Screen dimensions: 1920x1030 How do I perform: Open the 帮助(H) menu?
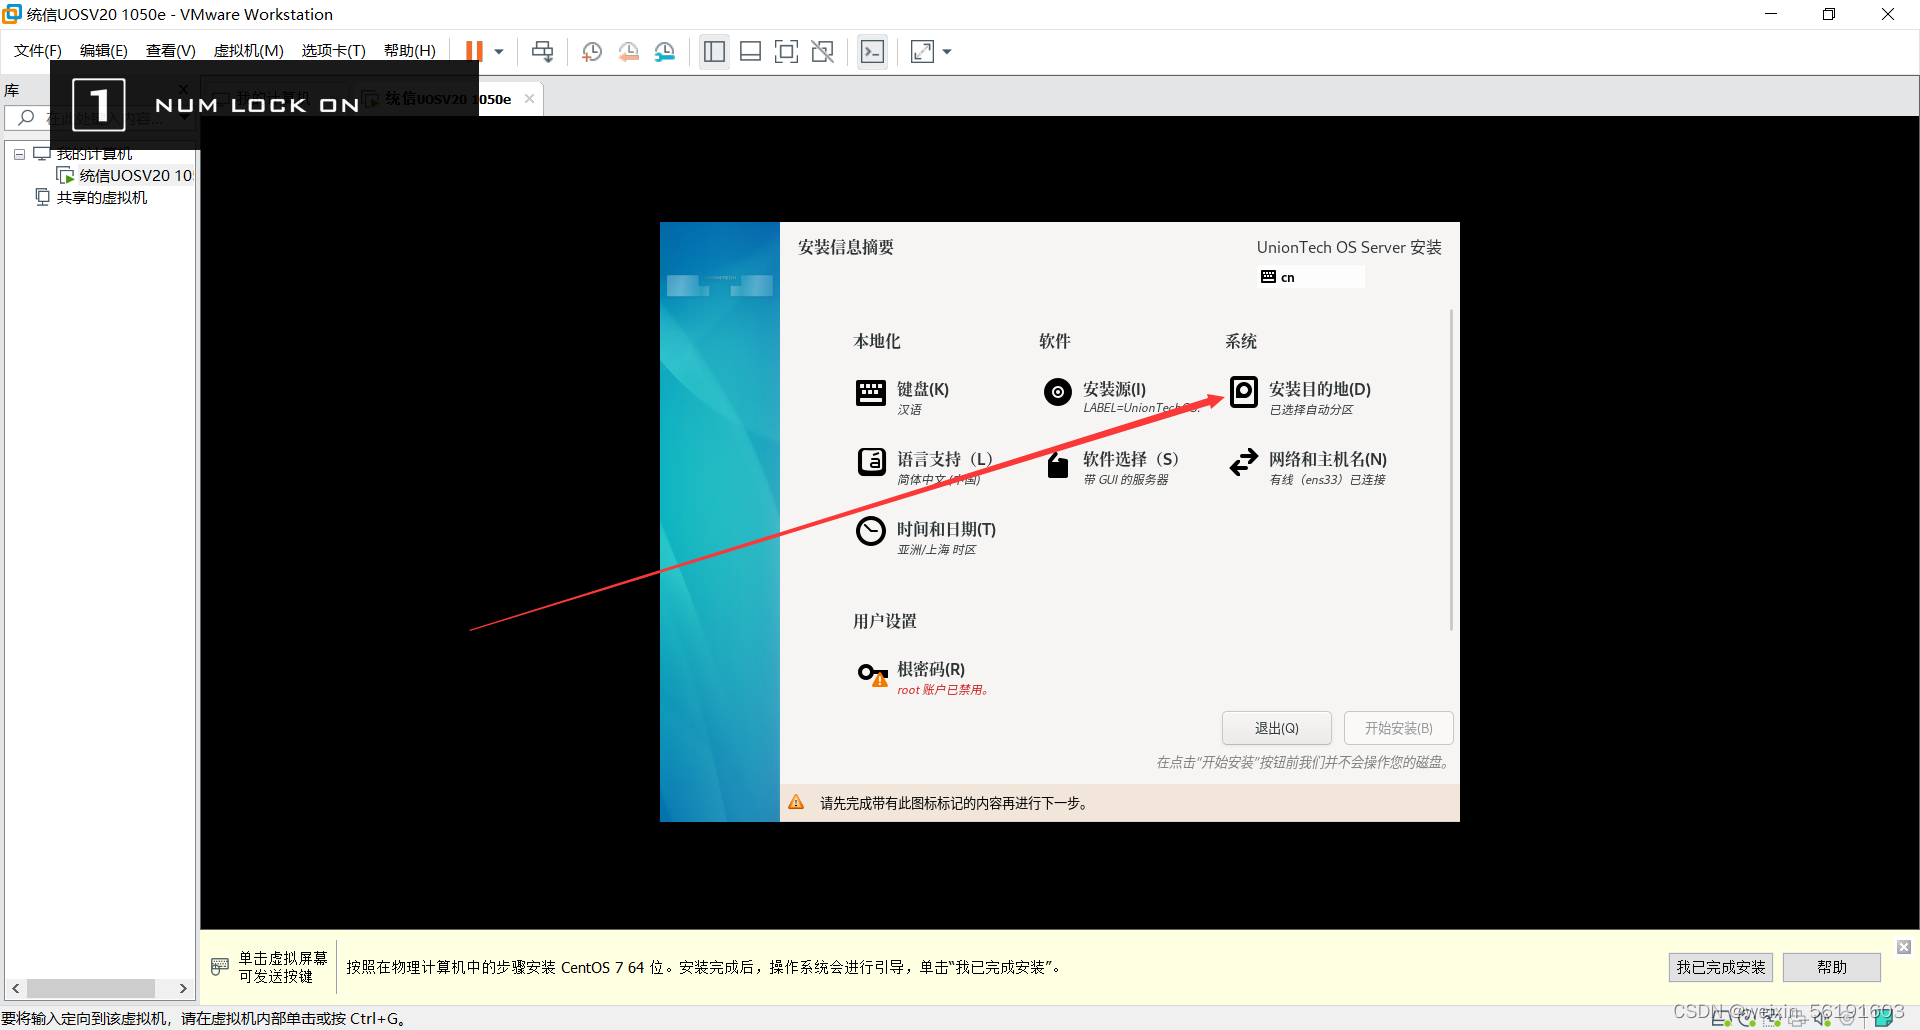click(410, 51)
